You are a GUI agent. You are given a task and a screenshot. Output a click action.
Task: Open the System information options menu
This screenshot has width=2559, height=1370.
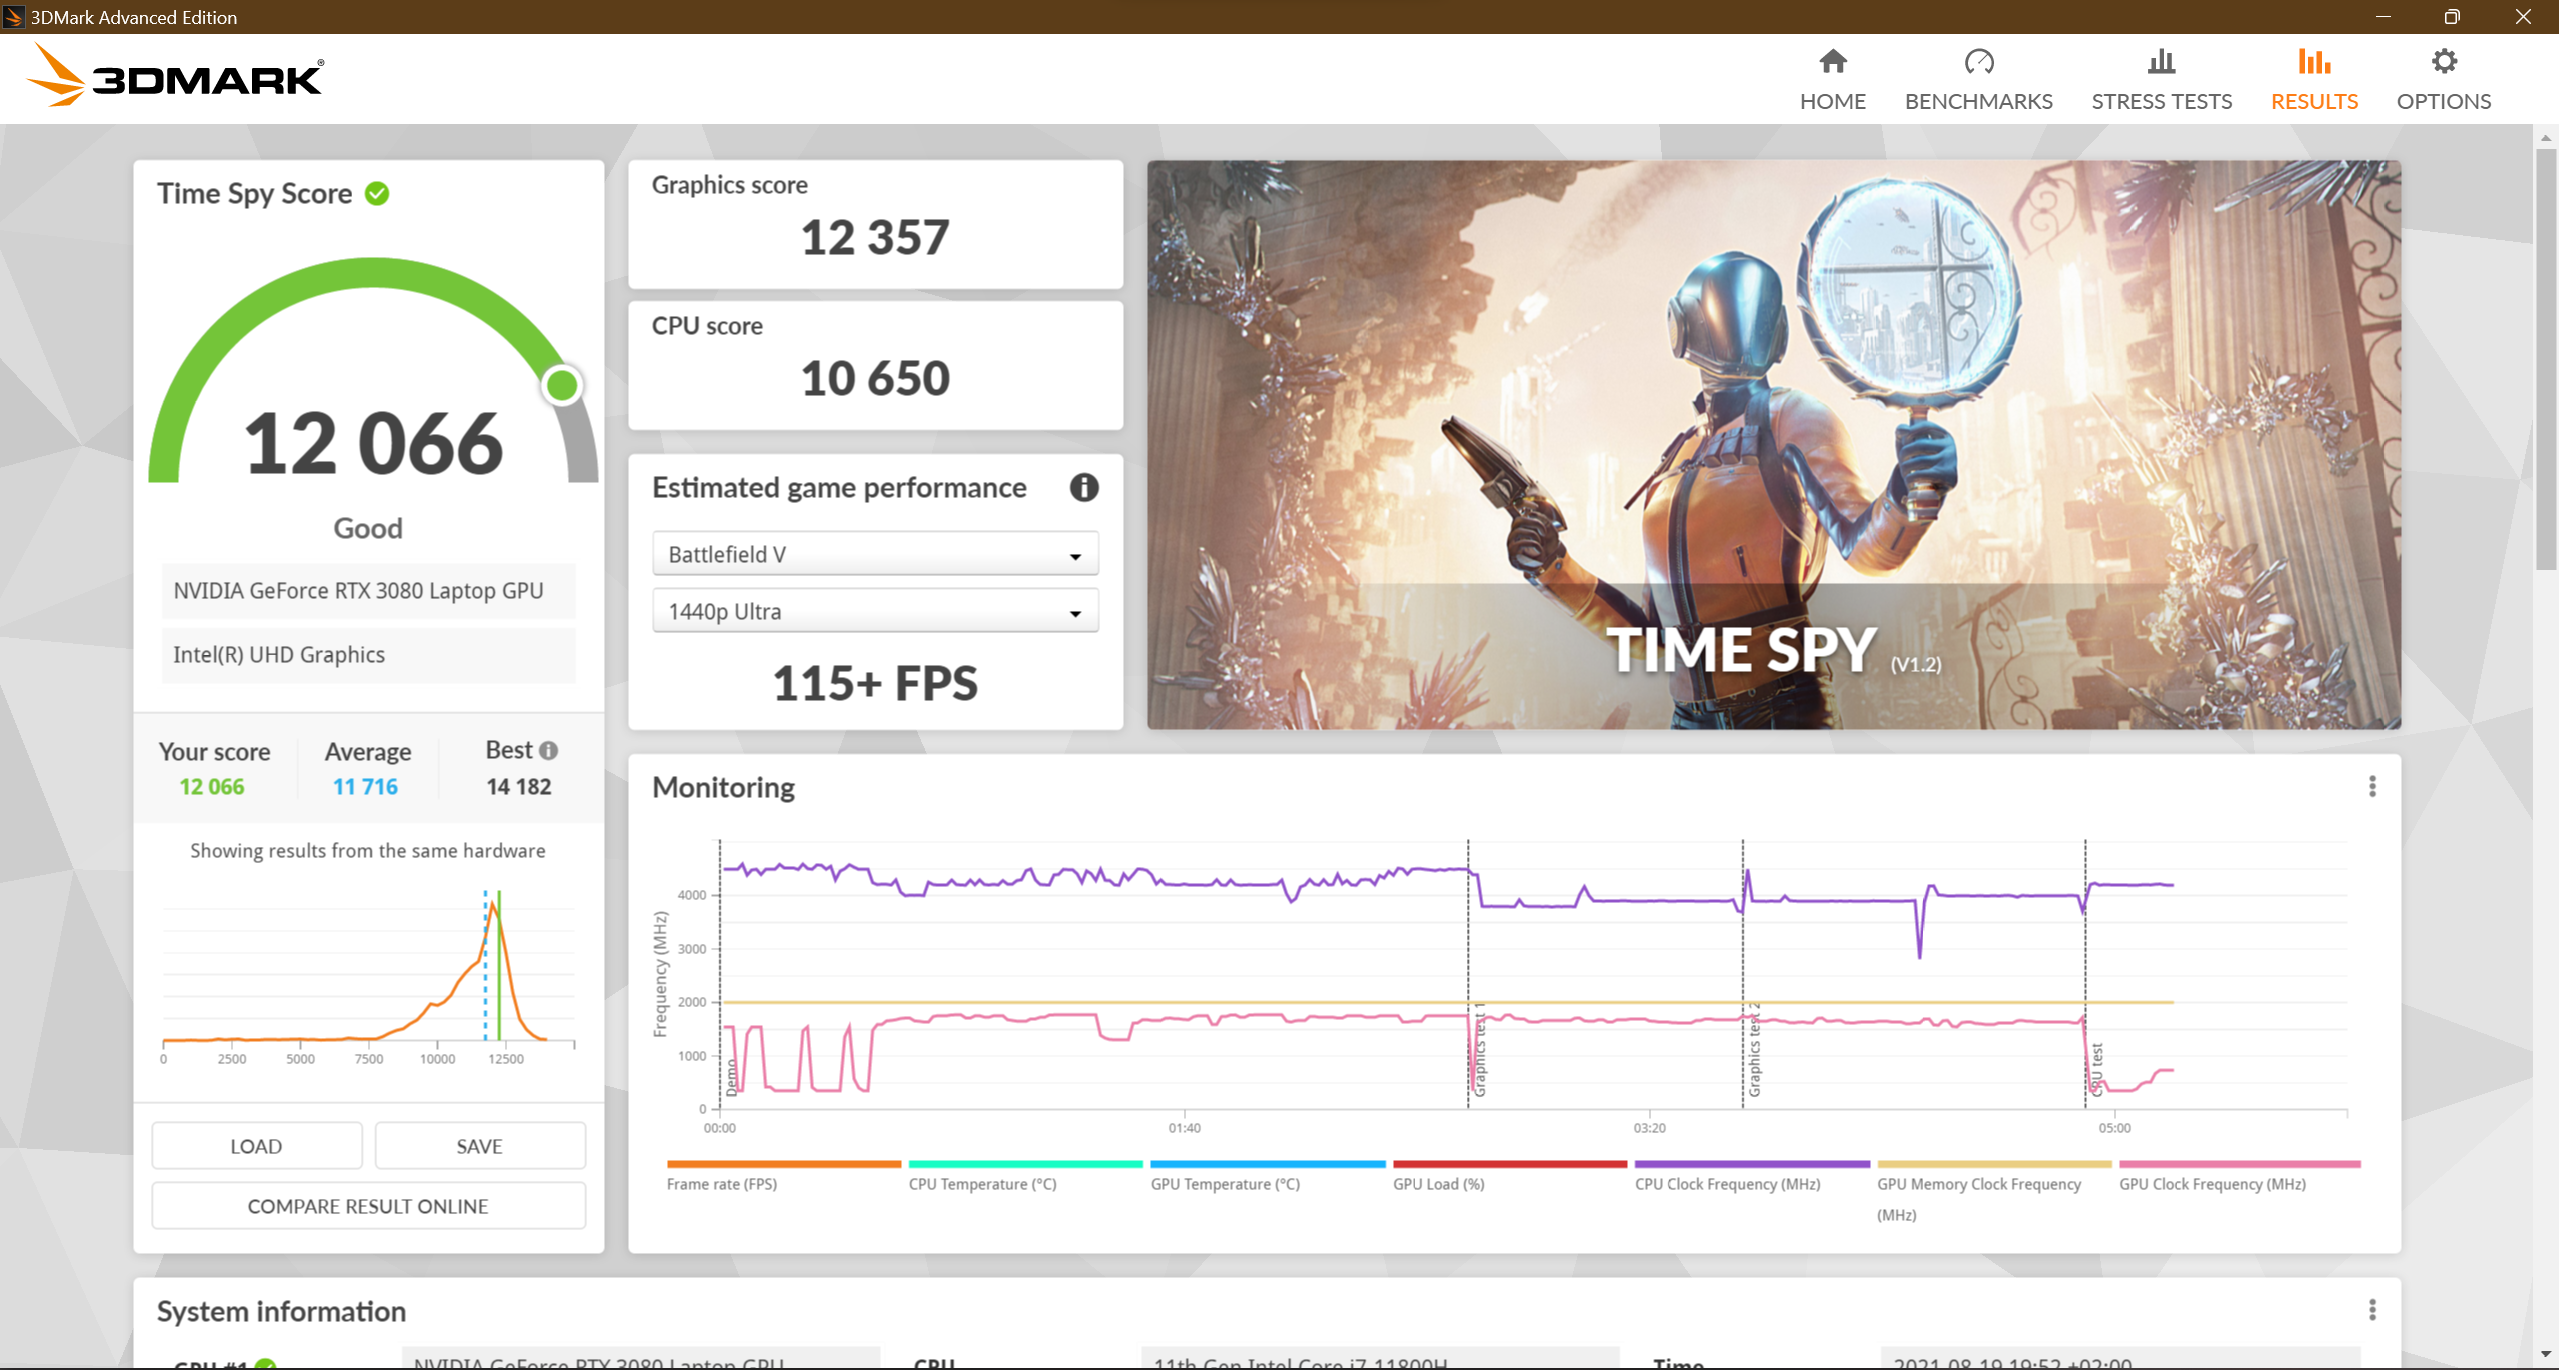click(x=2373, y=1308)
